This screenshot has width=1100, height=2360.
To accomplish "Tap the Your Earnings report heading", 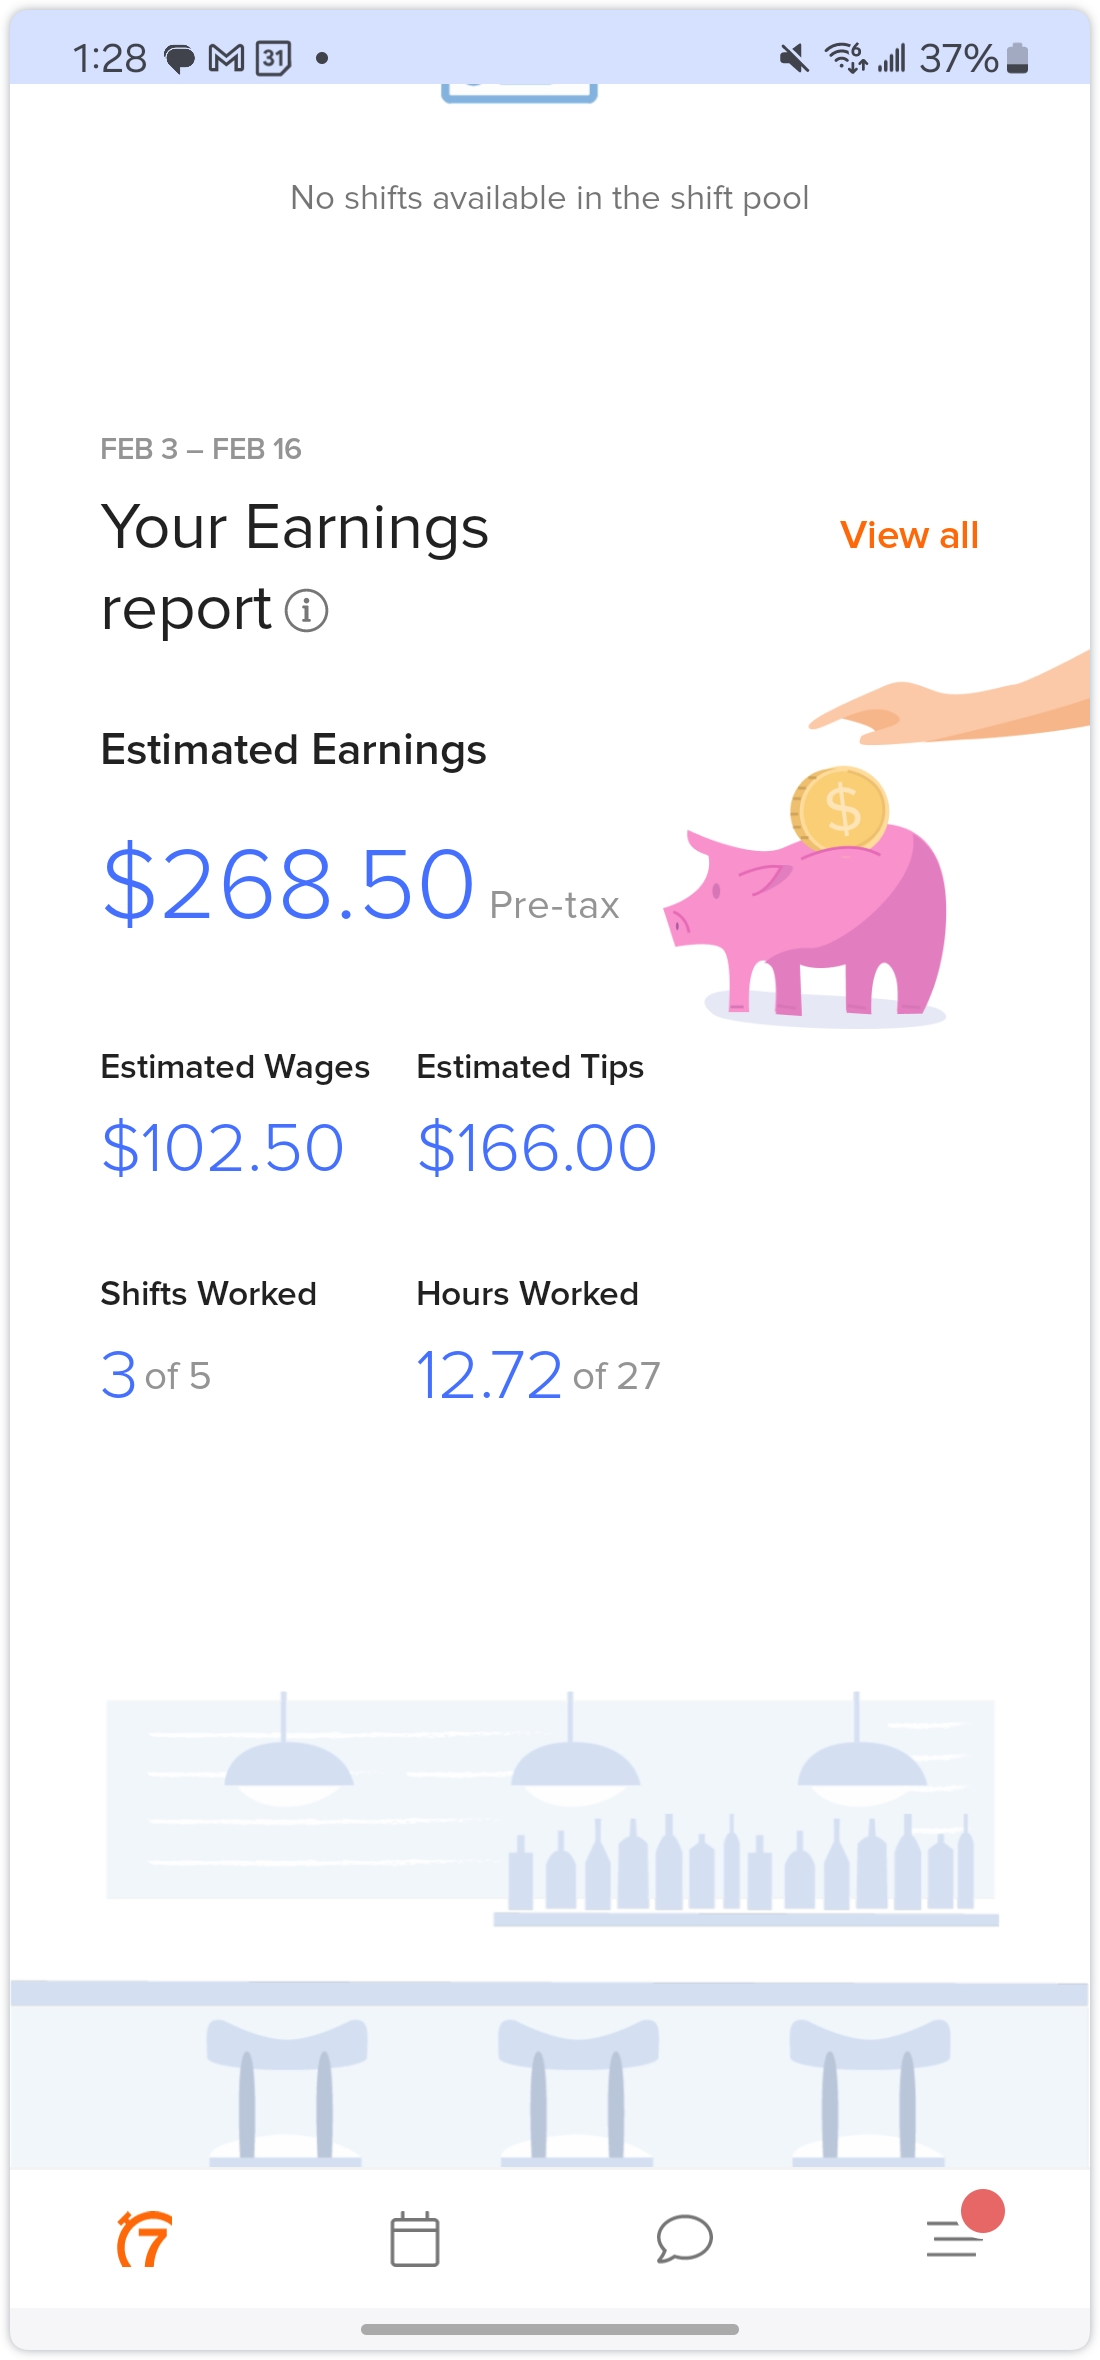I will click(295, 567).
